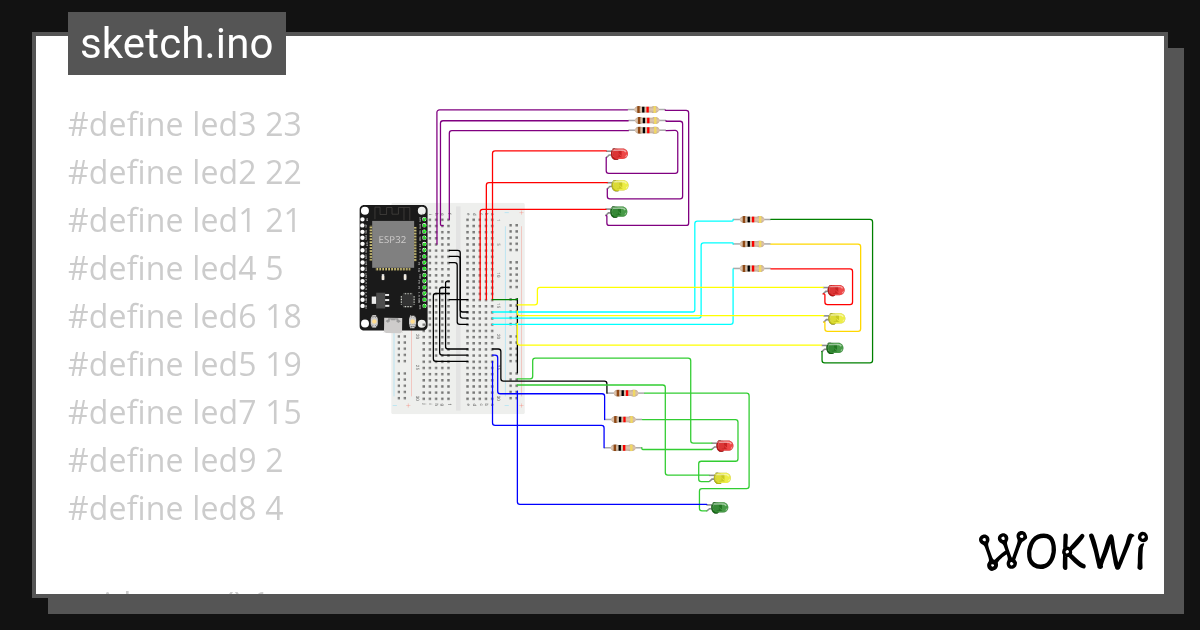Toggle the green LED at the far right
Viewport: 1200px width, 630px height.
click(835, 347)
